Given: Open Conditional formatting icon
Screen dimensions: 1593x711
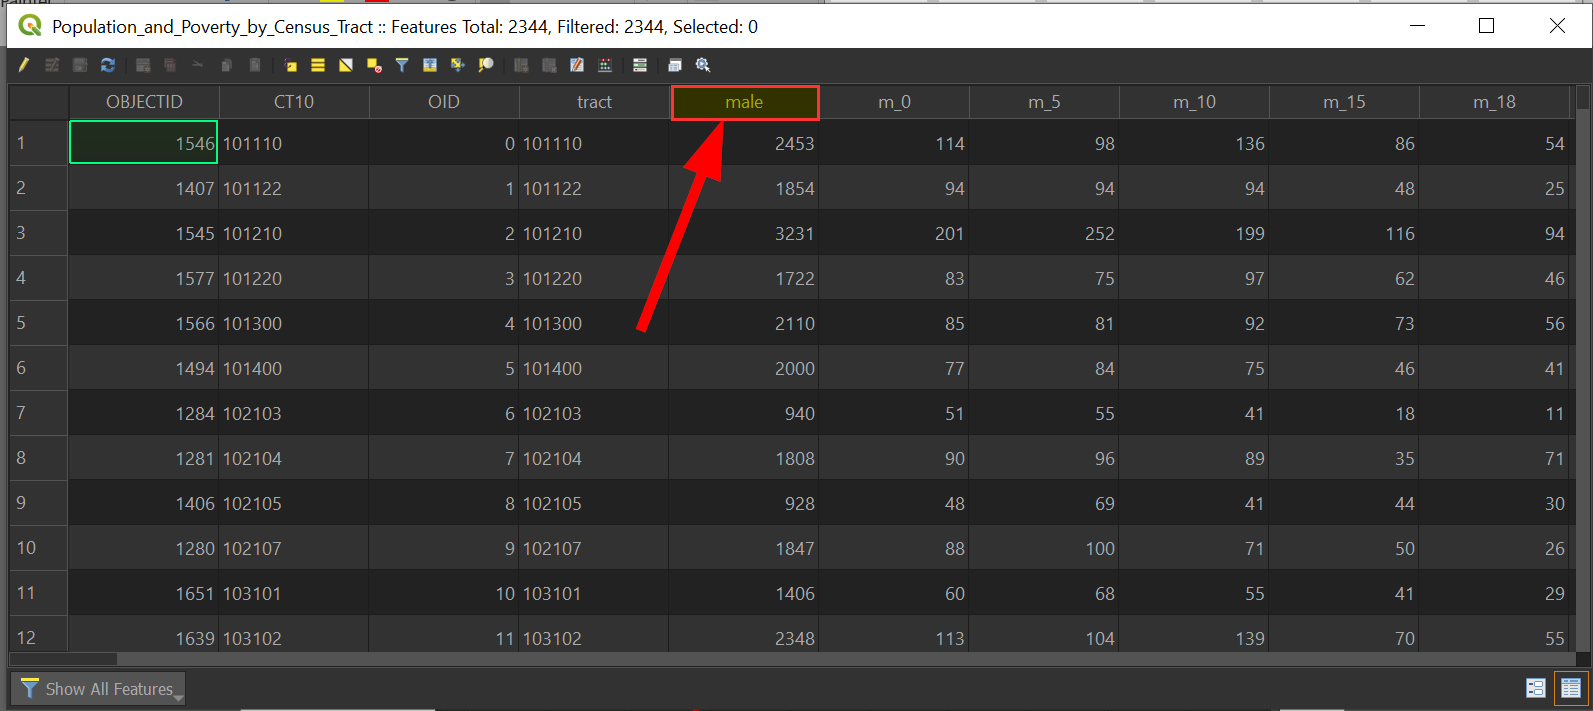Looking at the screenshot, I should tap(605, 65).
